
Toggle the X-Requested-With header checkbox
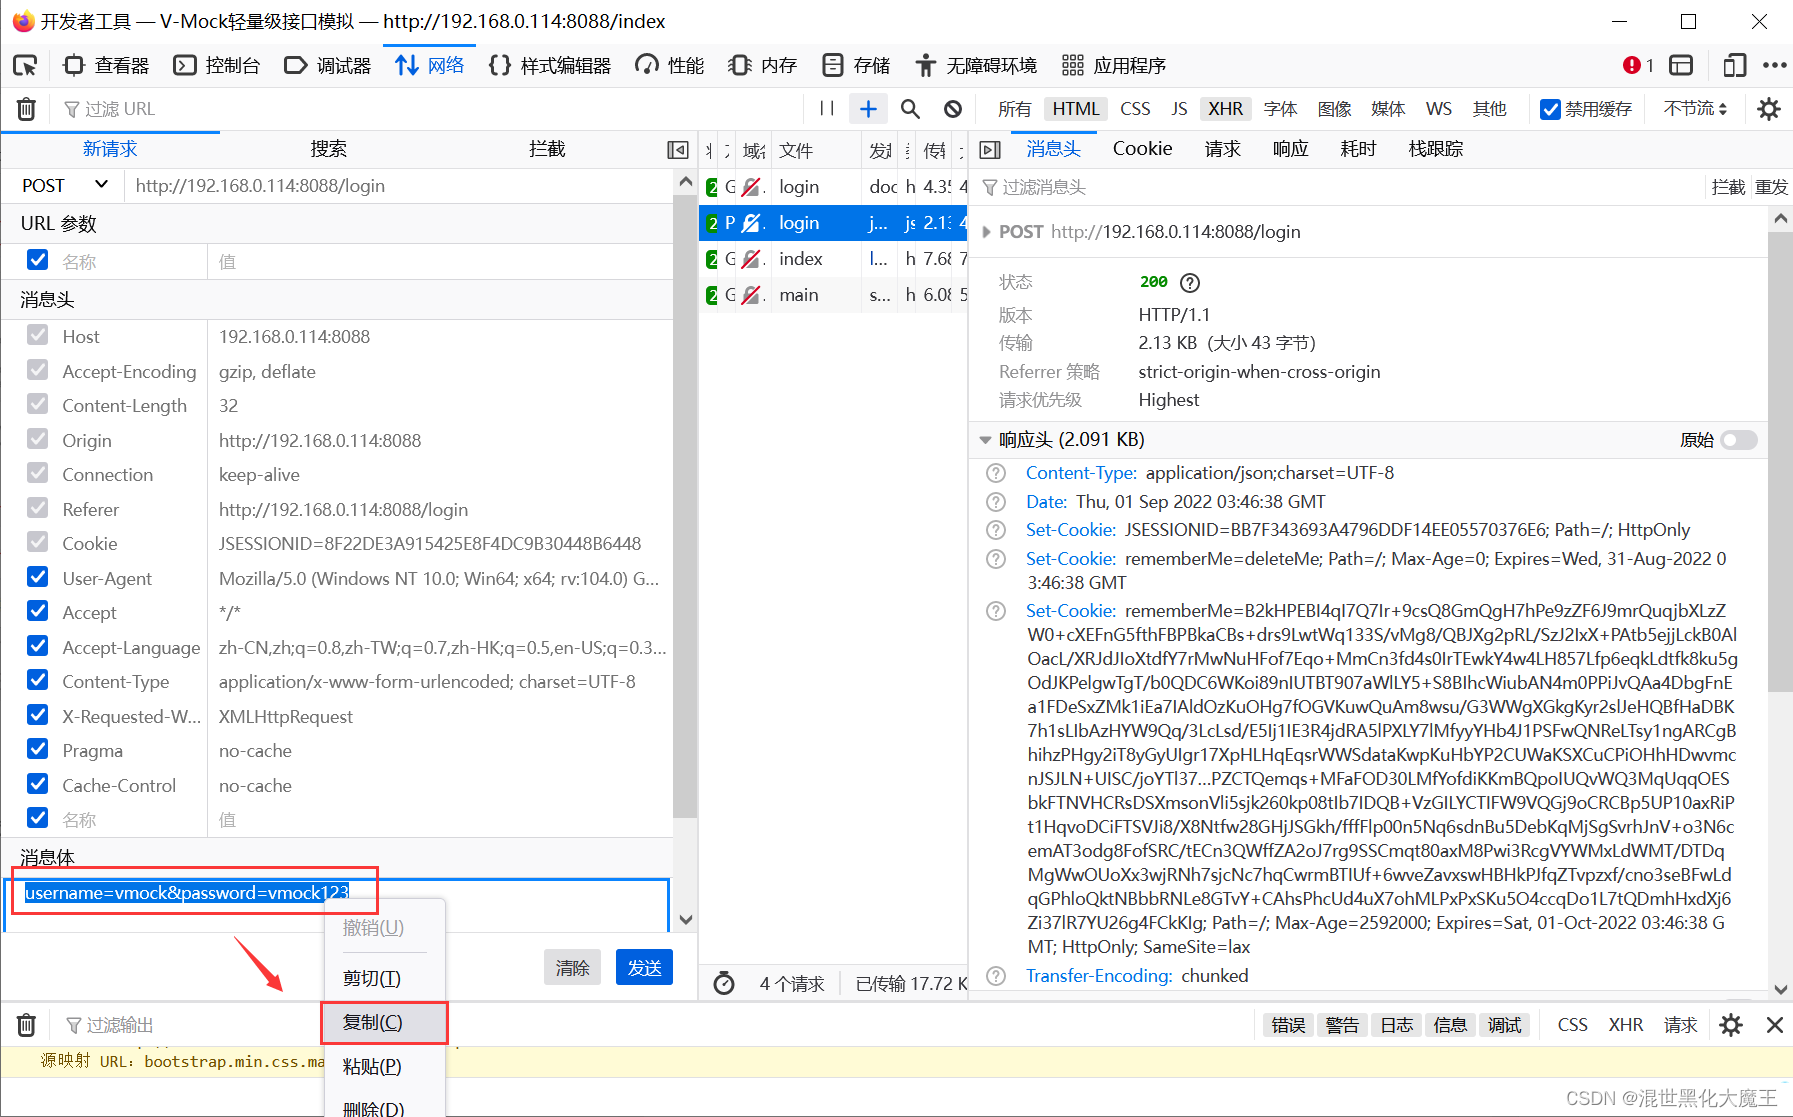38,715
